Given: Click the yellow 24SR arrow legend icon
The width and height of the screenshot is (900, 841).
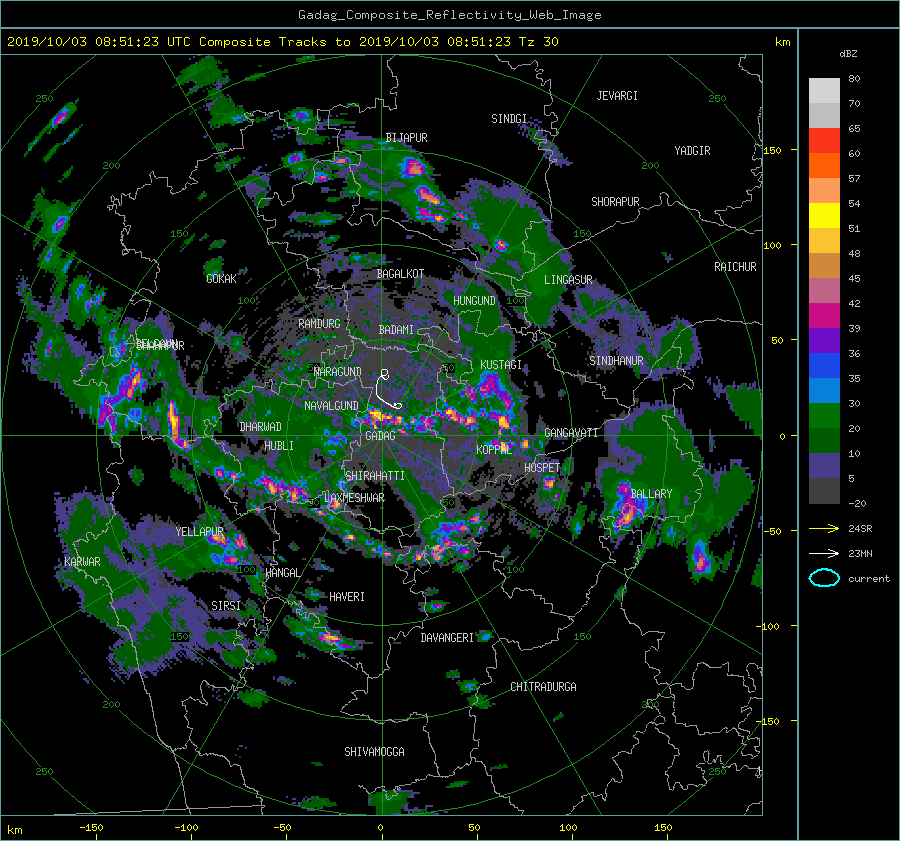Looking at the screenshot, I should 824,528.
